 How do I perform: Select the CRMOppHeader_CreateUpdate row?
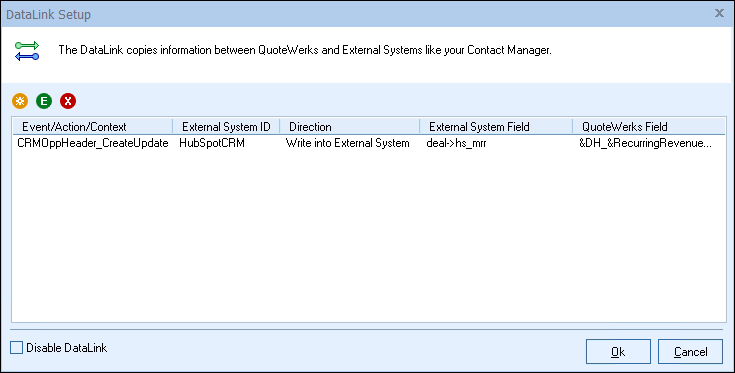pyautogui.click(x=369, y=143)
